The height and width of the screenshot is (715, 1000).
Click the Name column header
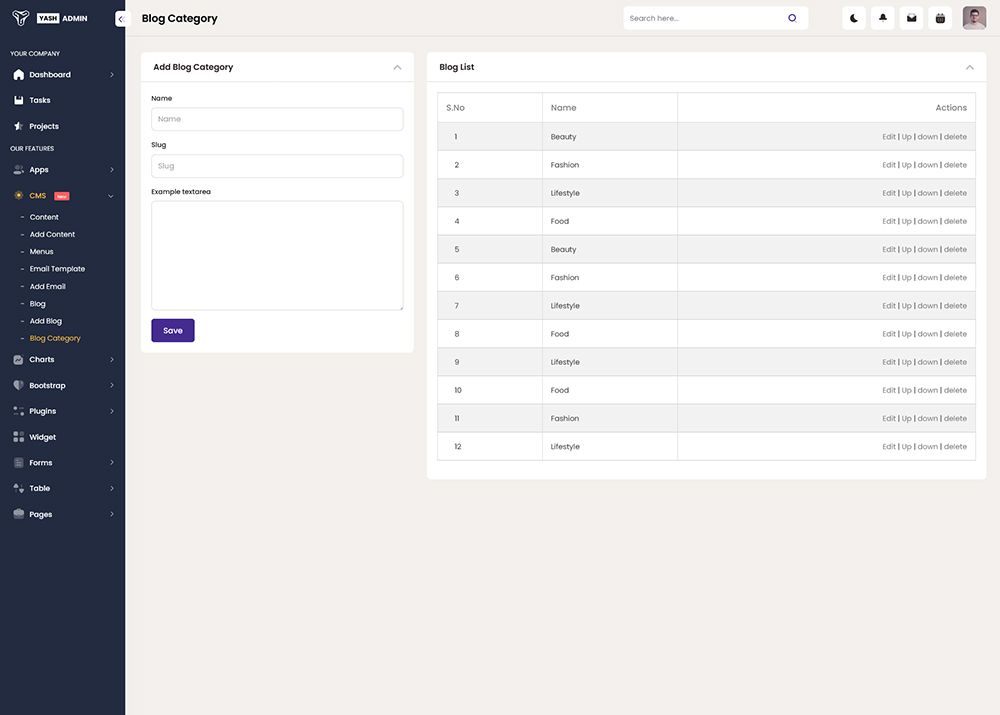tap(563, 108)
